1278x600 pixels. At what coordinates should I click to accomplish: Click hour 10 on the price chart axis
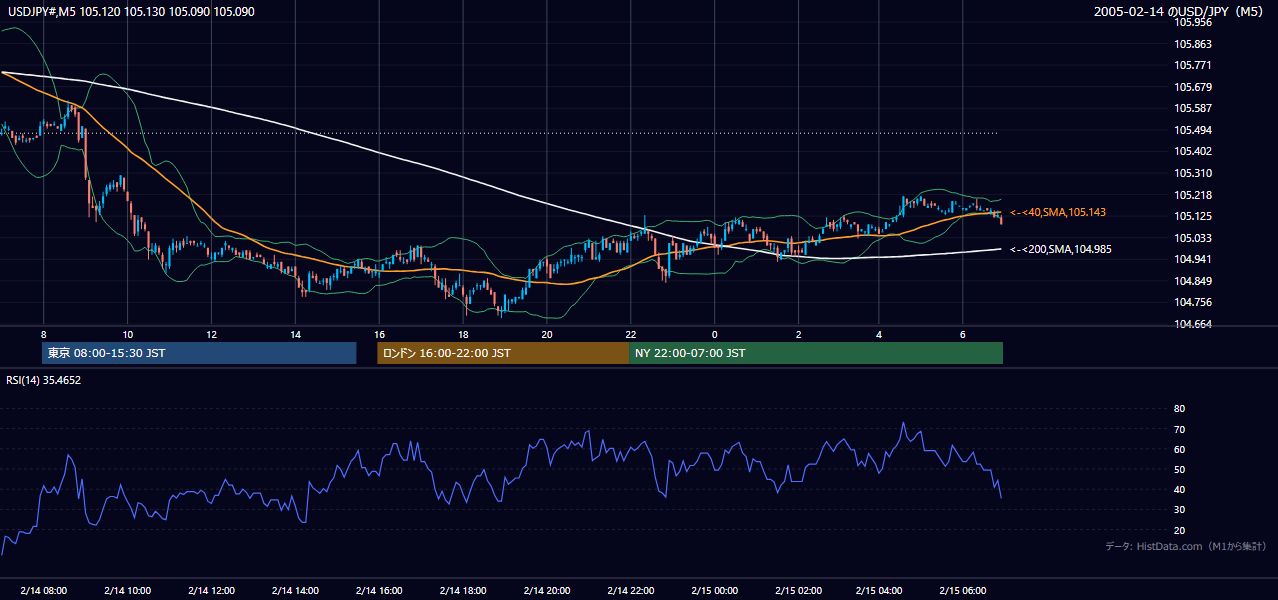[x=127, y=333]
